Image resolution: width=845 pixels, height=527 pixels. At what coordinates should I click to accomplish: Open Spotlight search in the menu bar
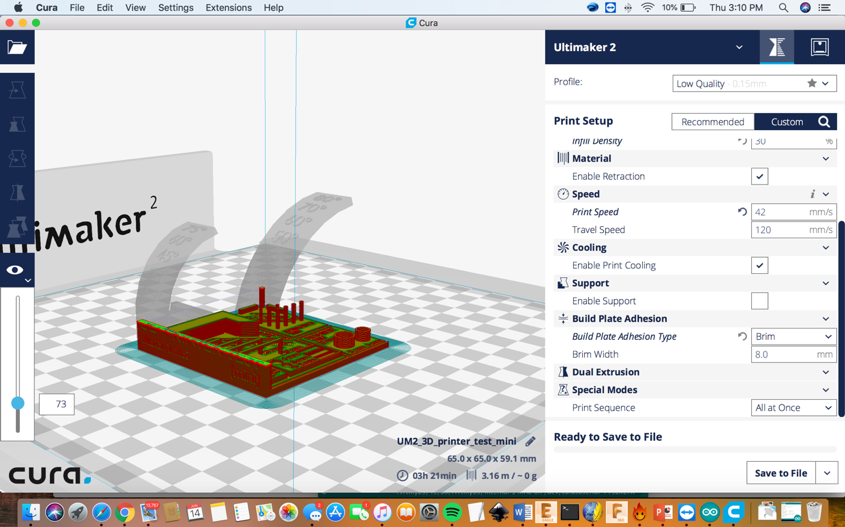coord(784,8)
